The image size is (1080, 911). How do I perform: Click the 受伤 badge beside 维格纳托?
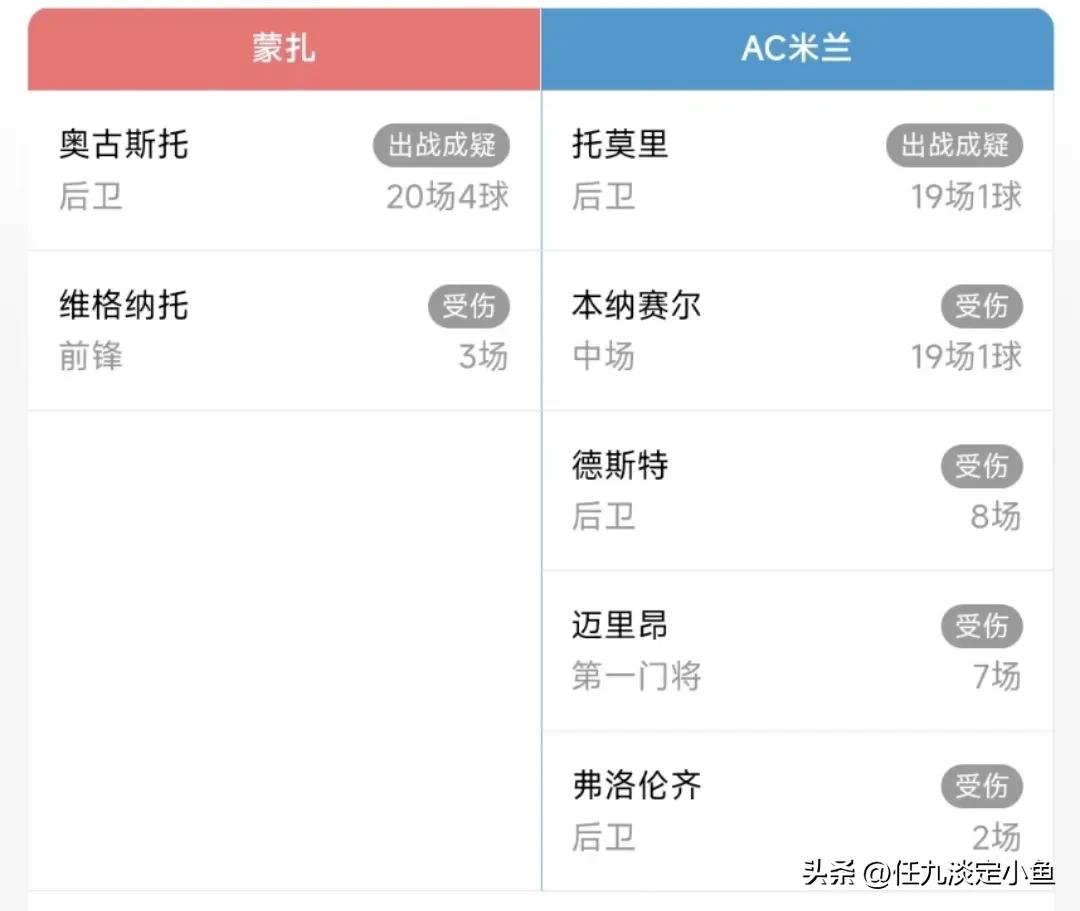pyautogui.click(x=470, y=307)
